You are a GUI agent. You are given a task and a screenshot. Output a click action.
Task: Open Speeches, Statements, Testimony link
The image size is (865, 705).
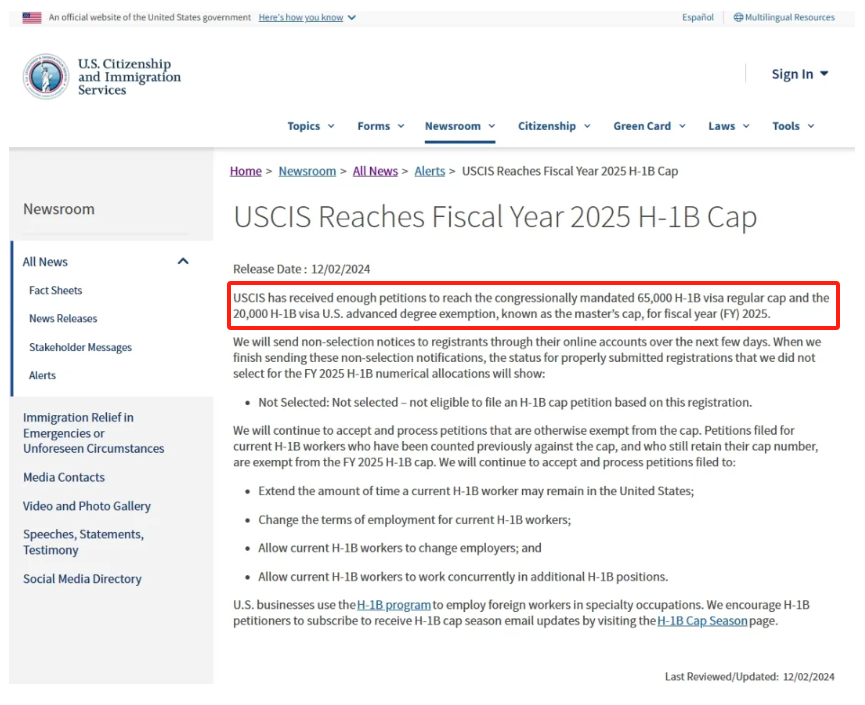(x=83, y=542)
